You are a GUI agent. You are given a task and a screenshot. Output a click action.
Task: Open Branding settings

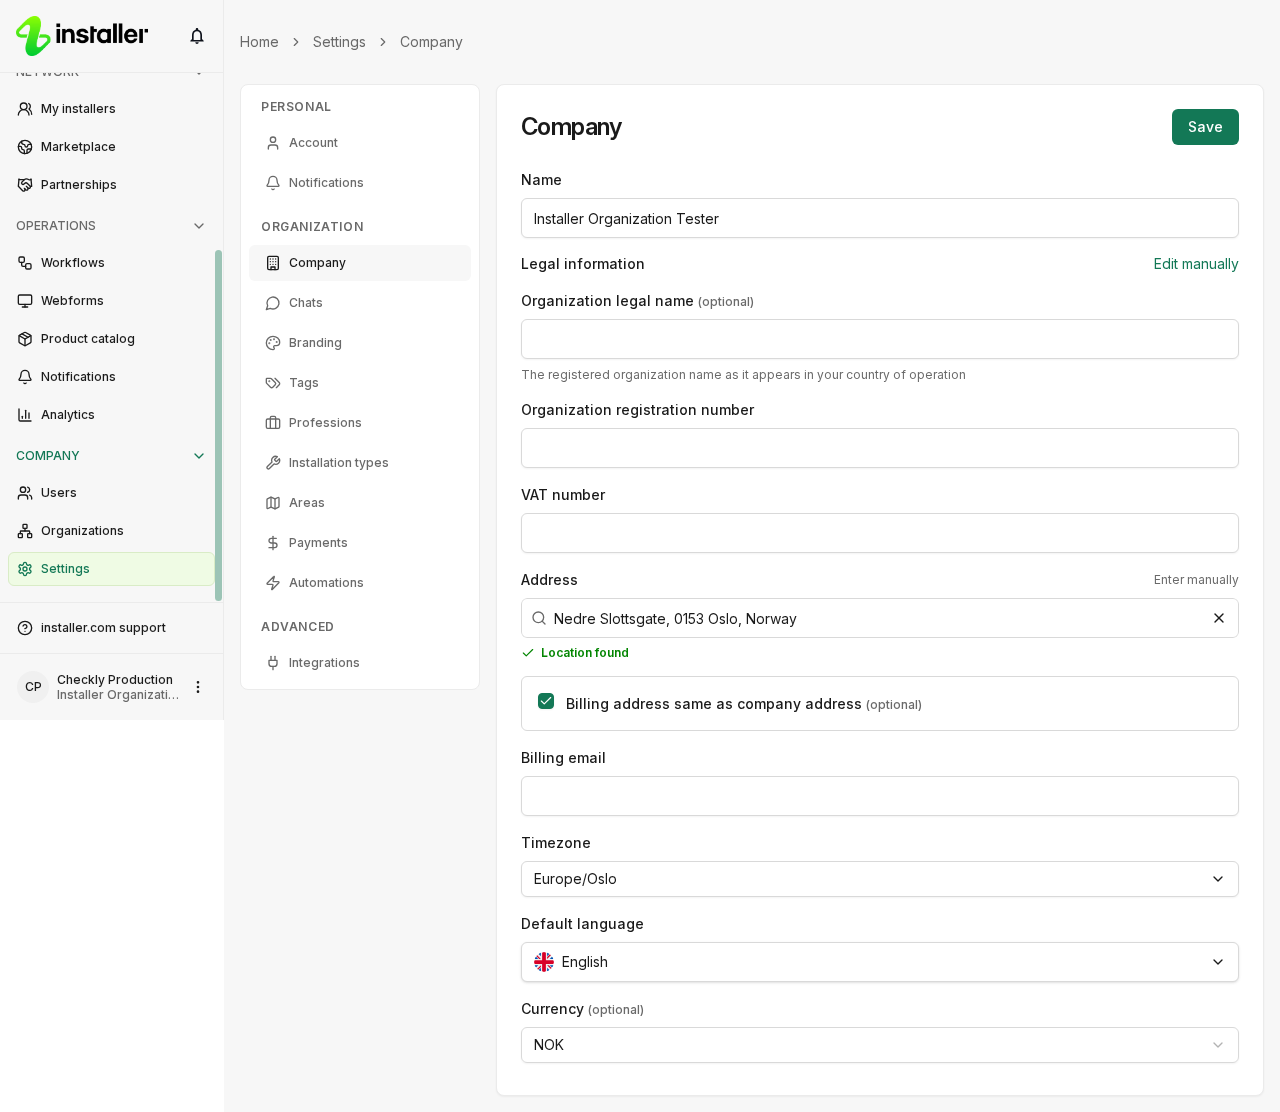pos(360,343)
